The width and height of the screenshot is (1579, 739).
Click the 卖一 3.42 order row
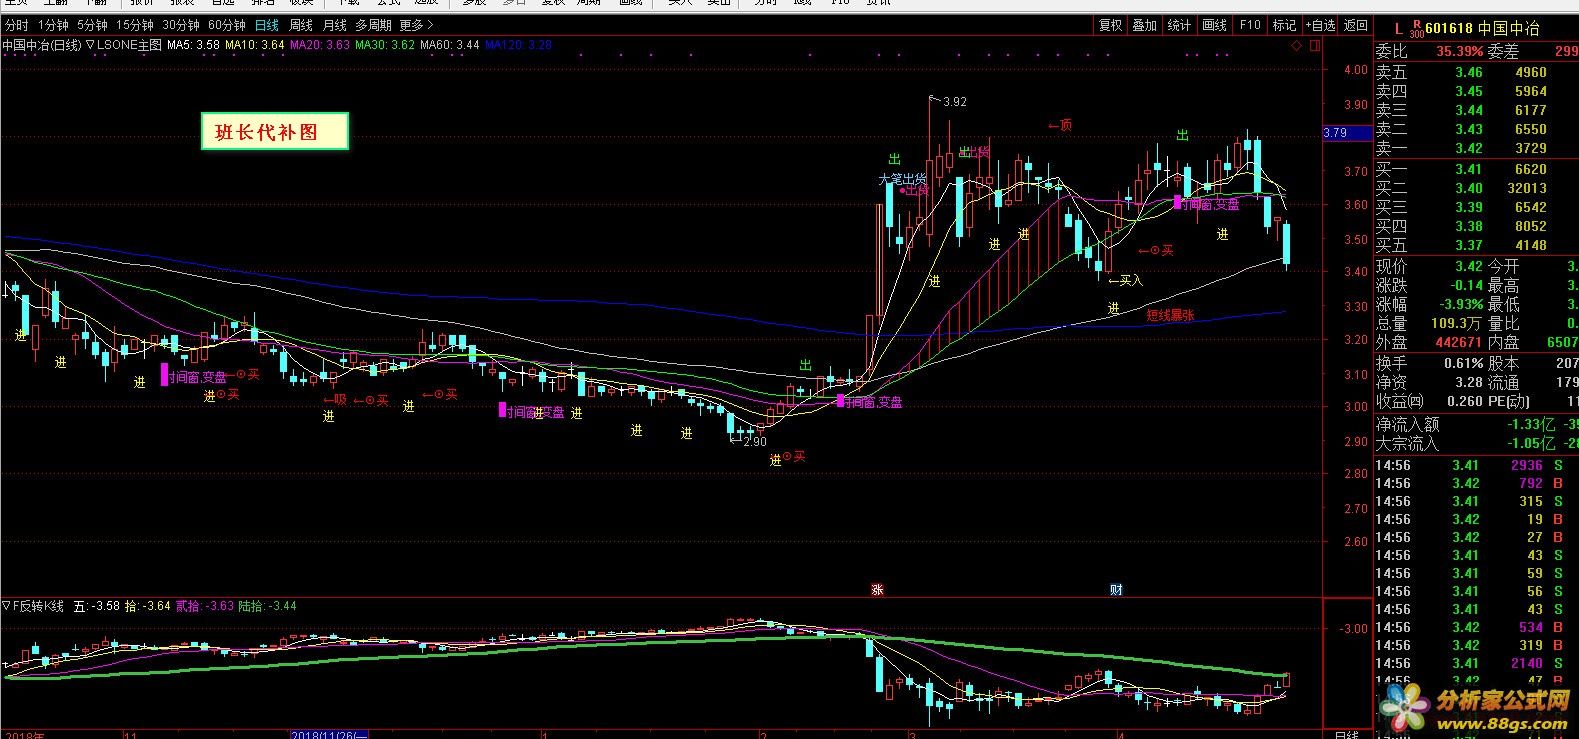tap(1476, 148)
